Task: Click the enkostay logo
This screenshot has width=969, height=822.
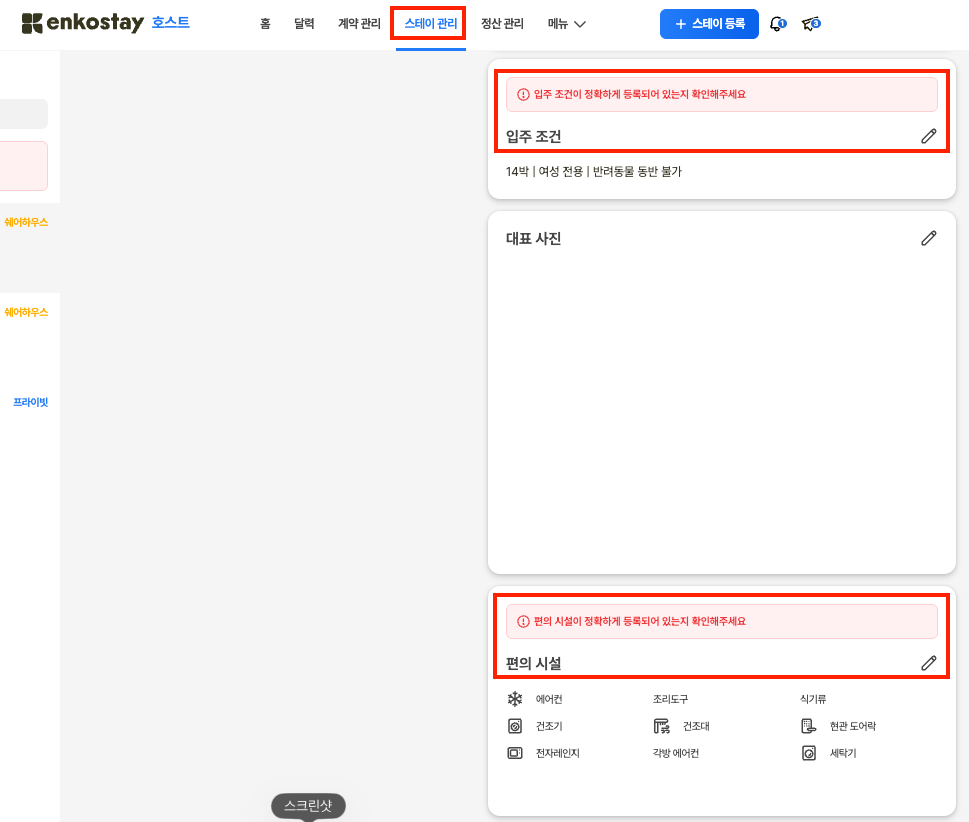Action: click(x=82, y=23)
